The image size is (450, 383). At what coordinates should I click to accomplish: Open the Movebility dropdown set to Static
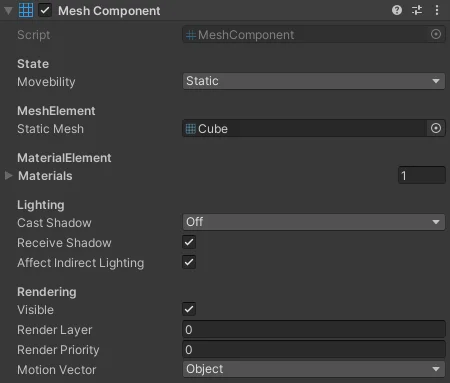(x=314, y=81)
